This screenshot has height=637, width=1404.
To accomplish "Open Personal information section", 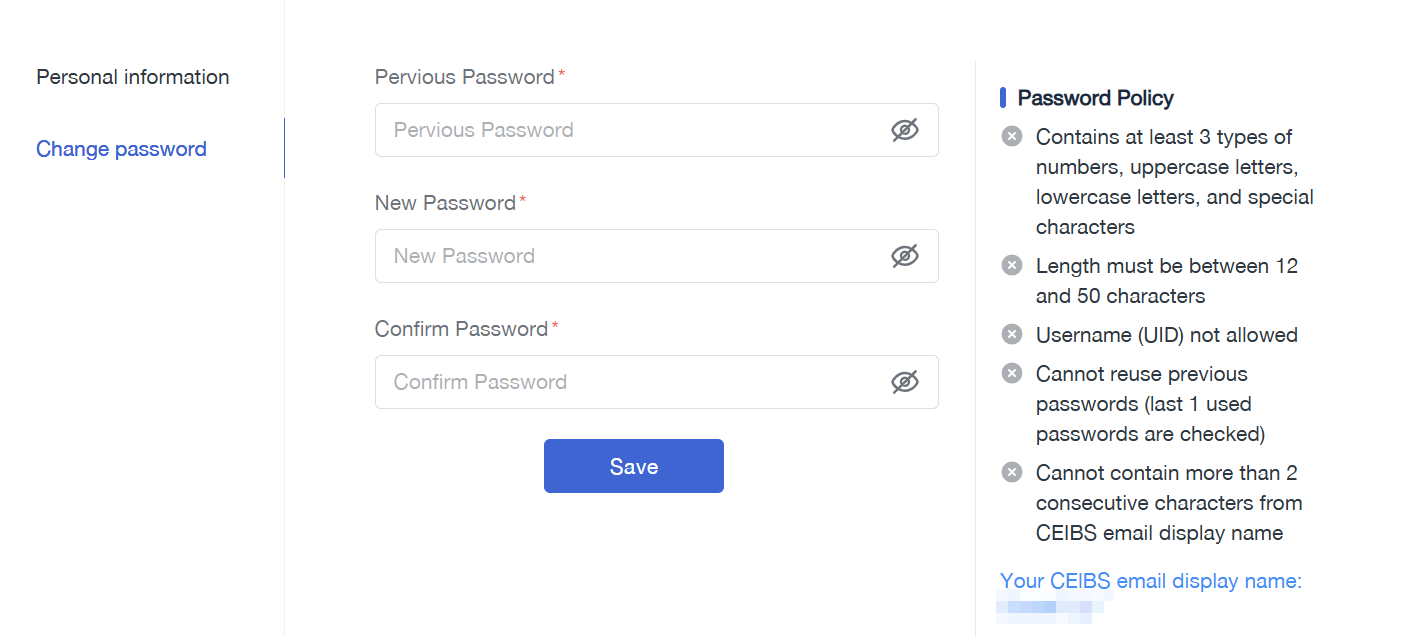I will click(x=133, y=77).
